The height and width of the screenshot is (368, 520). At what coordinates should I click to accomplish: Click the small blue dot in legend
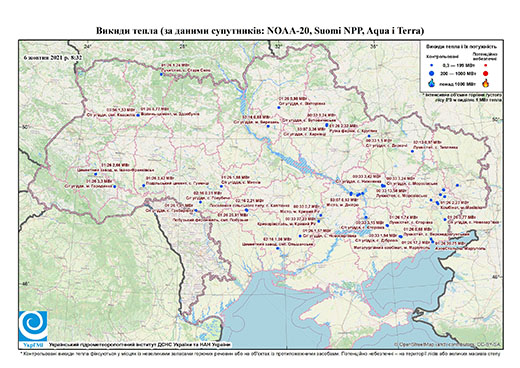click(x=432, y=65)
